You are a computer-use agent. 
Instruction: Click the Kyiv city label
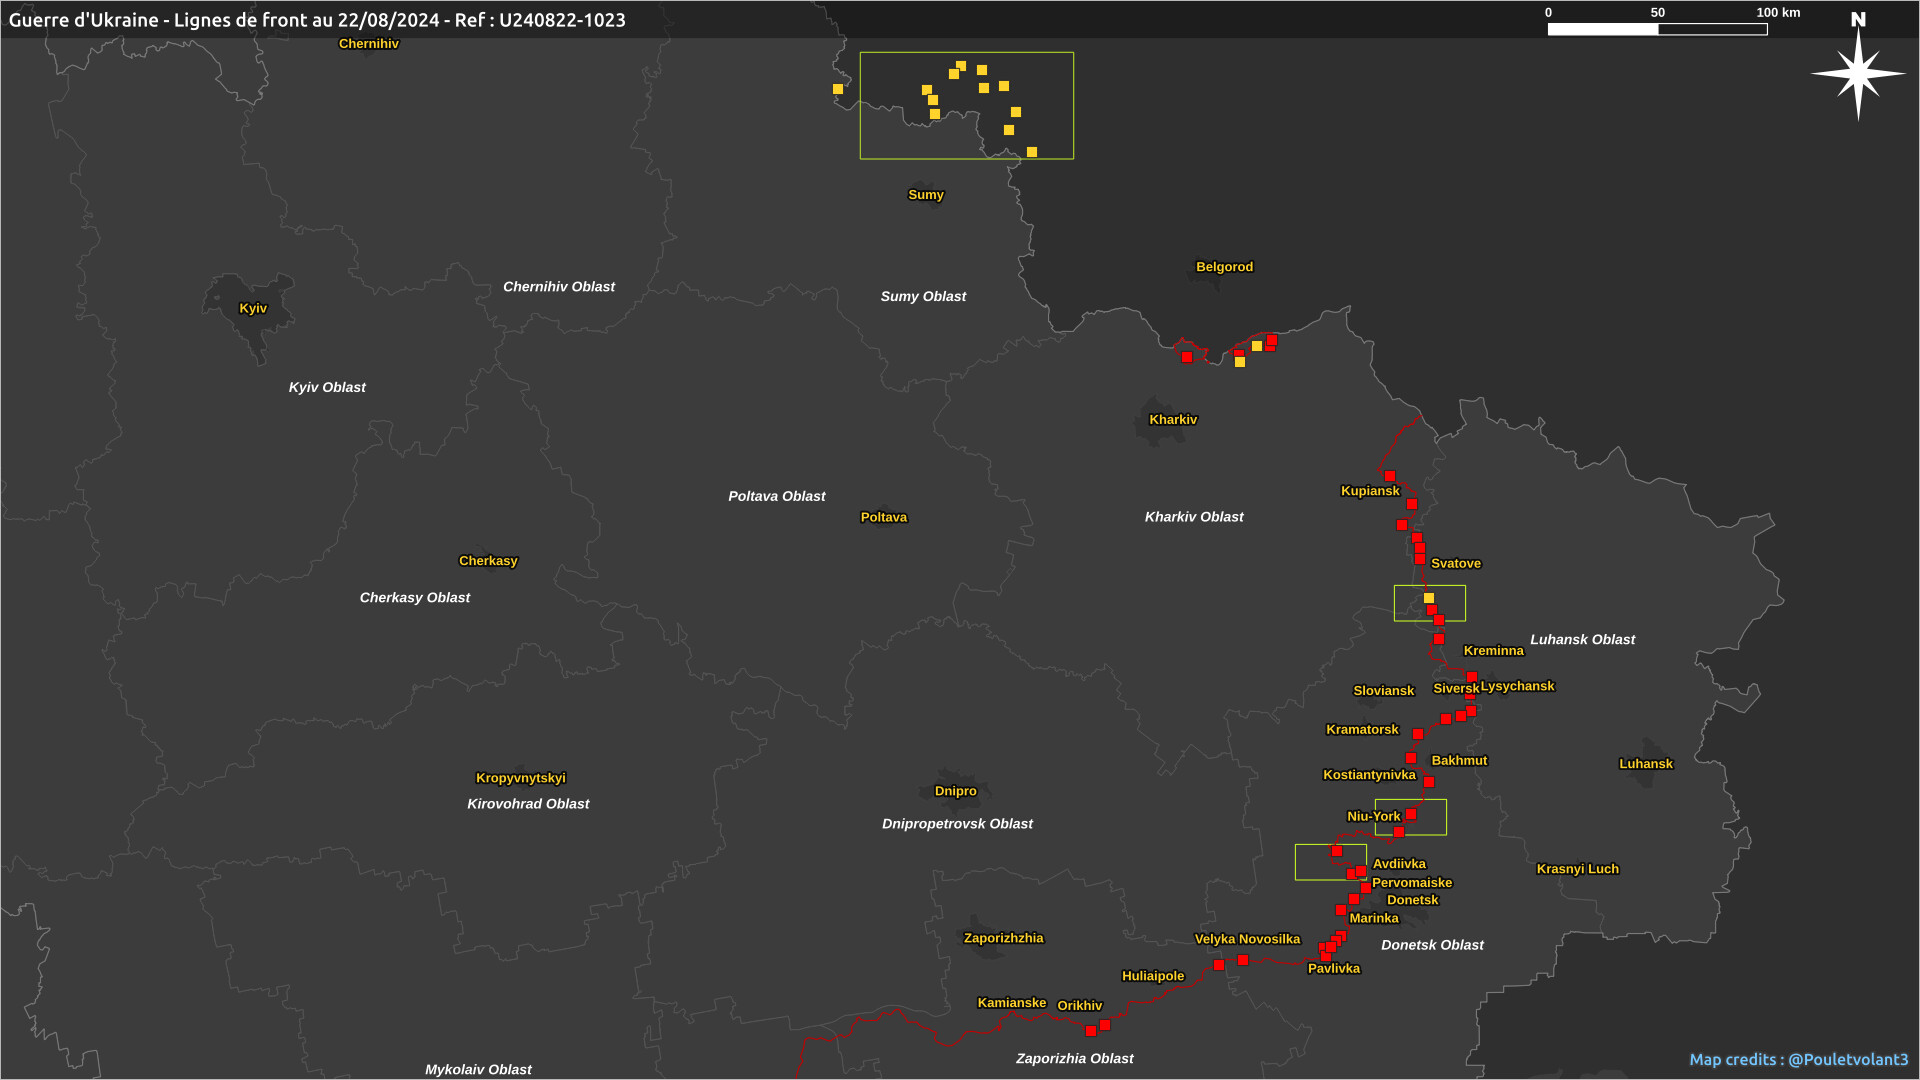(253, 308)
